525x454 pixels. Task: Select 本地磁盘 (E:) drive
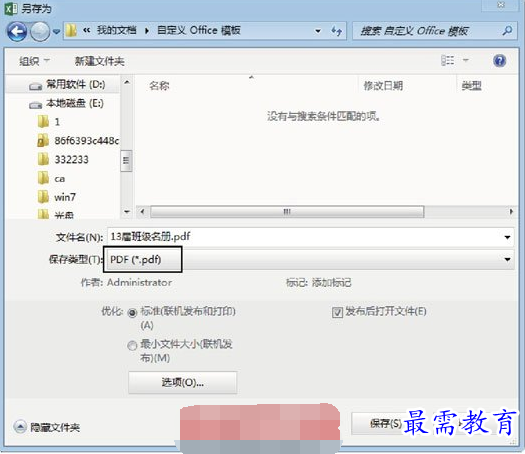66,103
